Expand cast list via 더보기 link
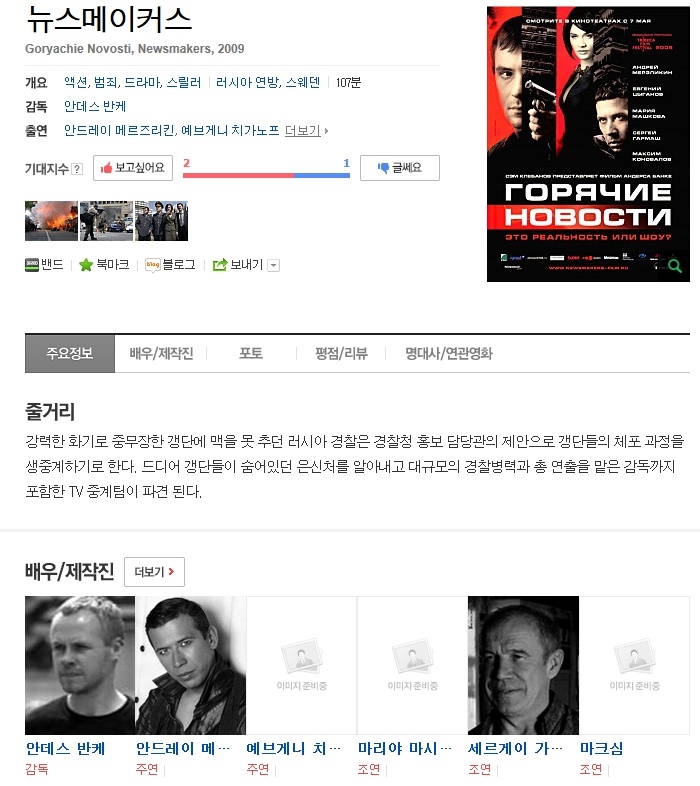The height and width of the screenshot is (786, 700). tap(306, 131)
